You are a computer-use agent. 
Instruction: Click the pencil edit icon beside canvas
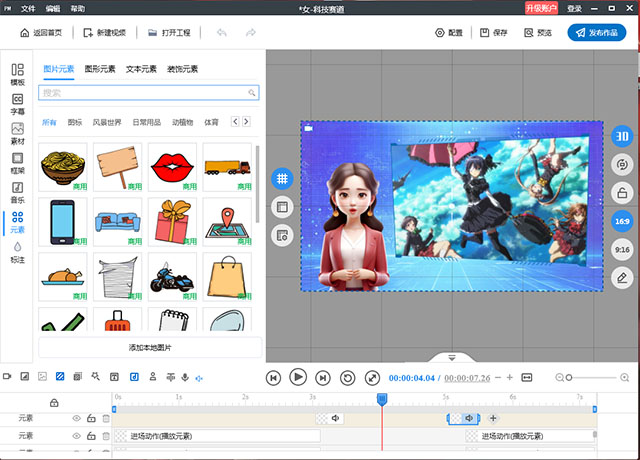(621, 277)
